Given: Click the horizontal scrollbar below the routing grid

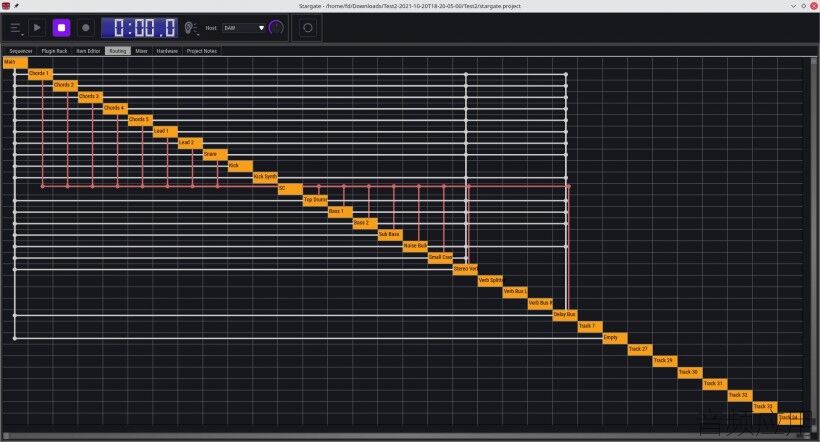Looking at the screenshot, I should point(405,435).
